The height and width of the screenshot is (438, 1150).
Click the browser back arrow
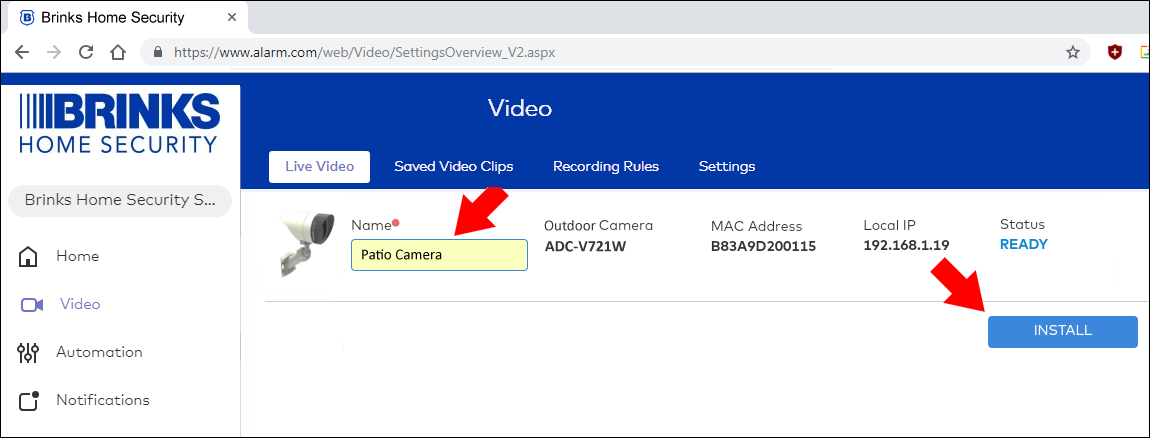[22, 52]
